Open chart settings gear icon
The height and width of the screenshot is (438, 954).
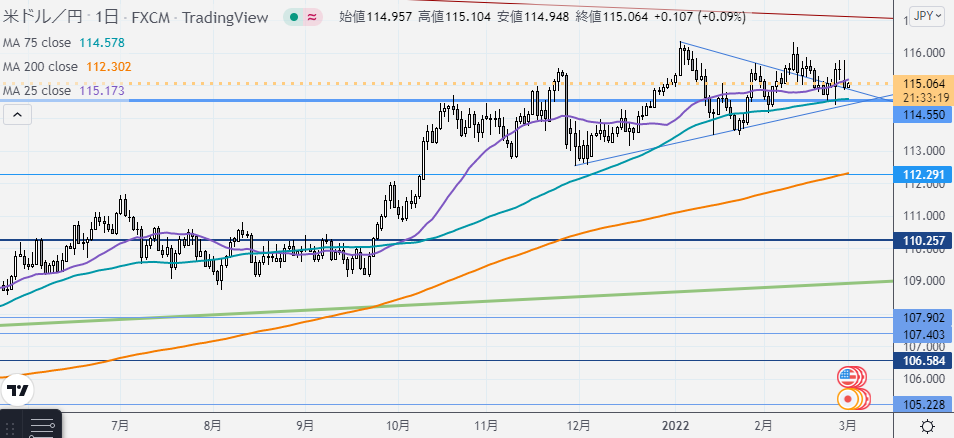point(927,425)
